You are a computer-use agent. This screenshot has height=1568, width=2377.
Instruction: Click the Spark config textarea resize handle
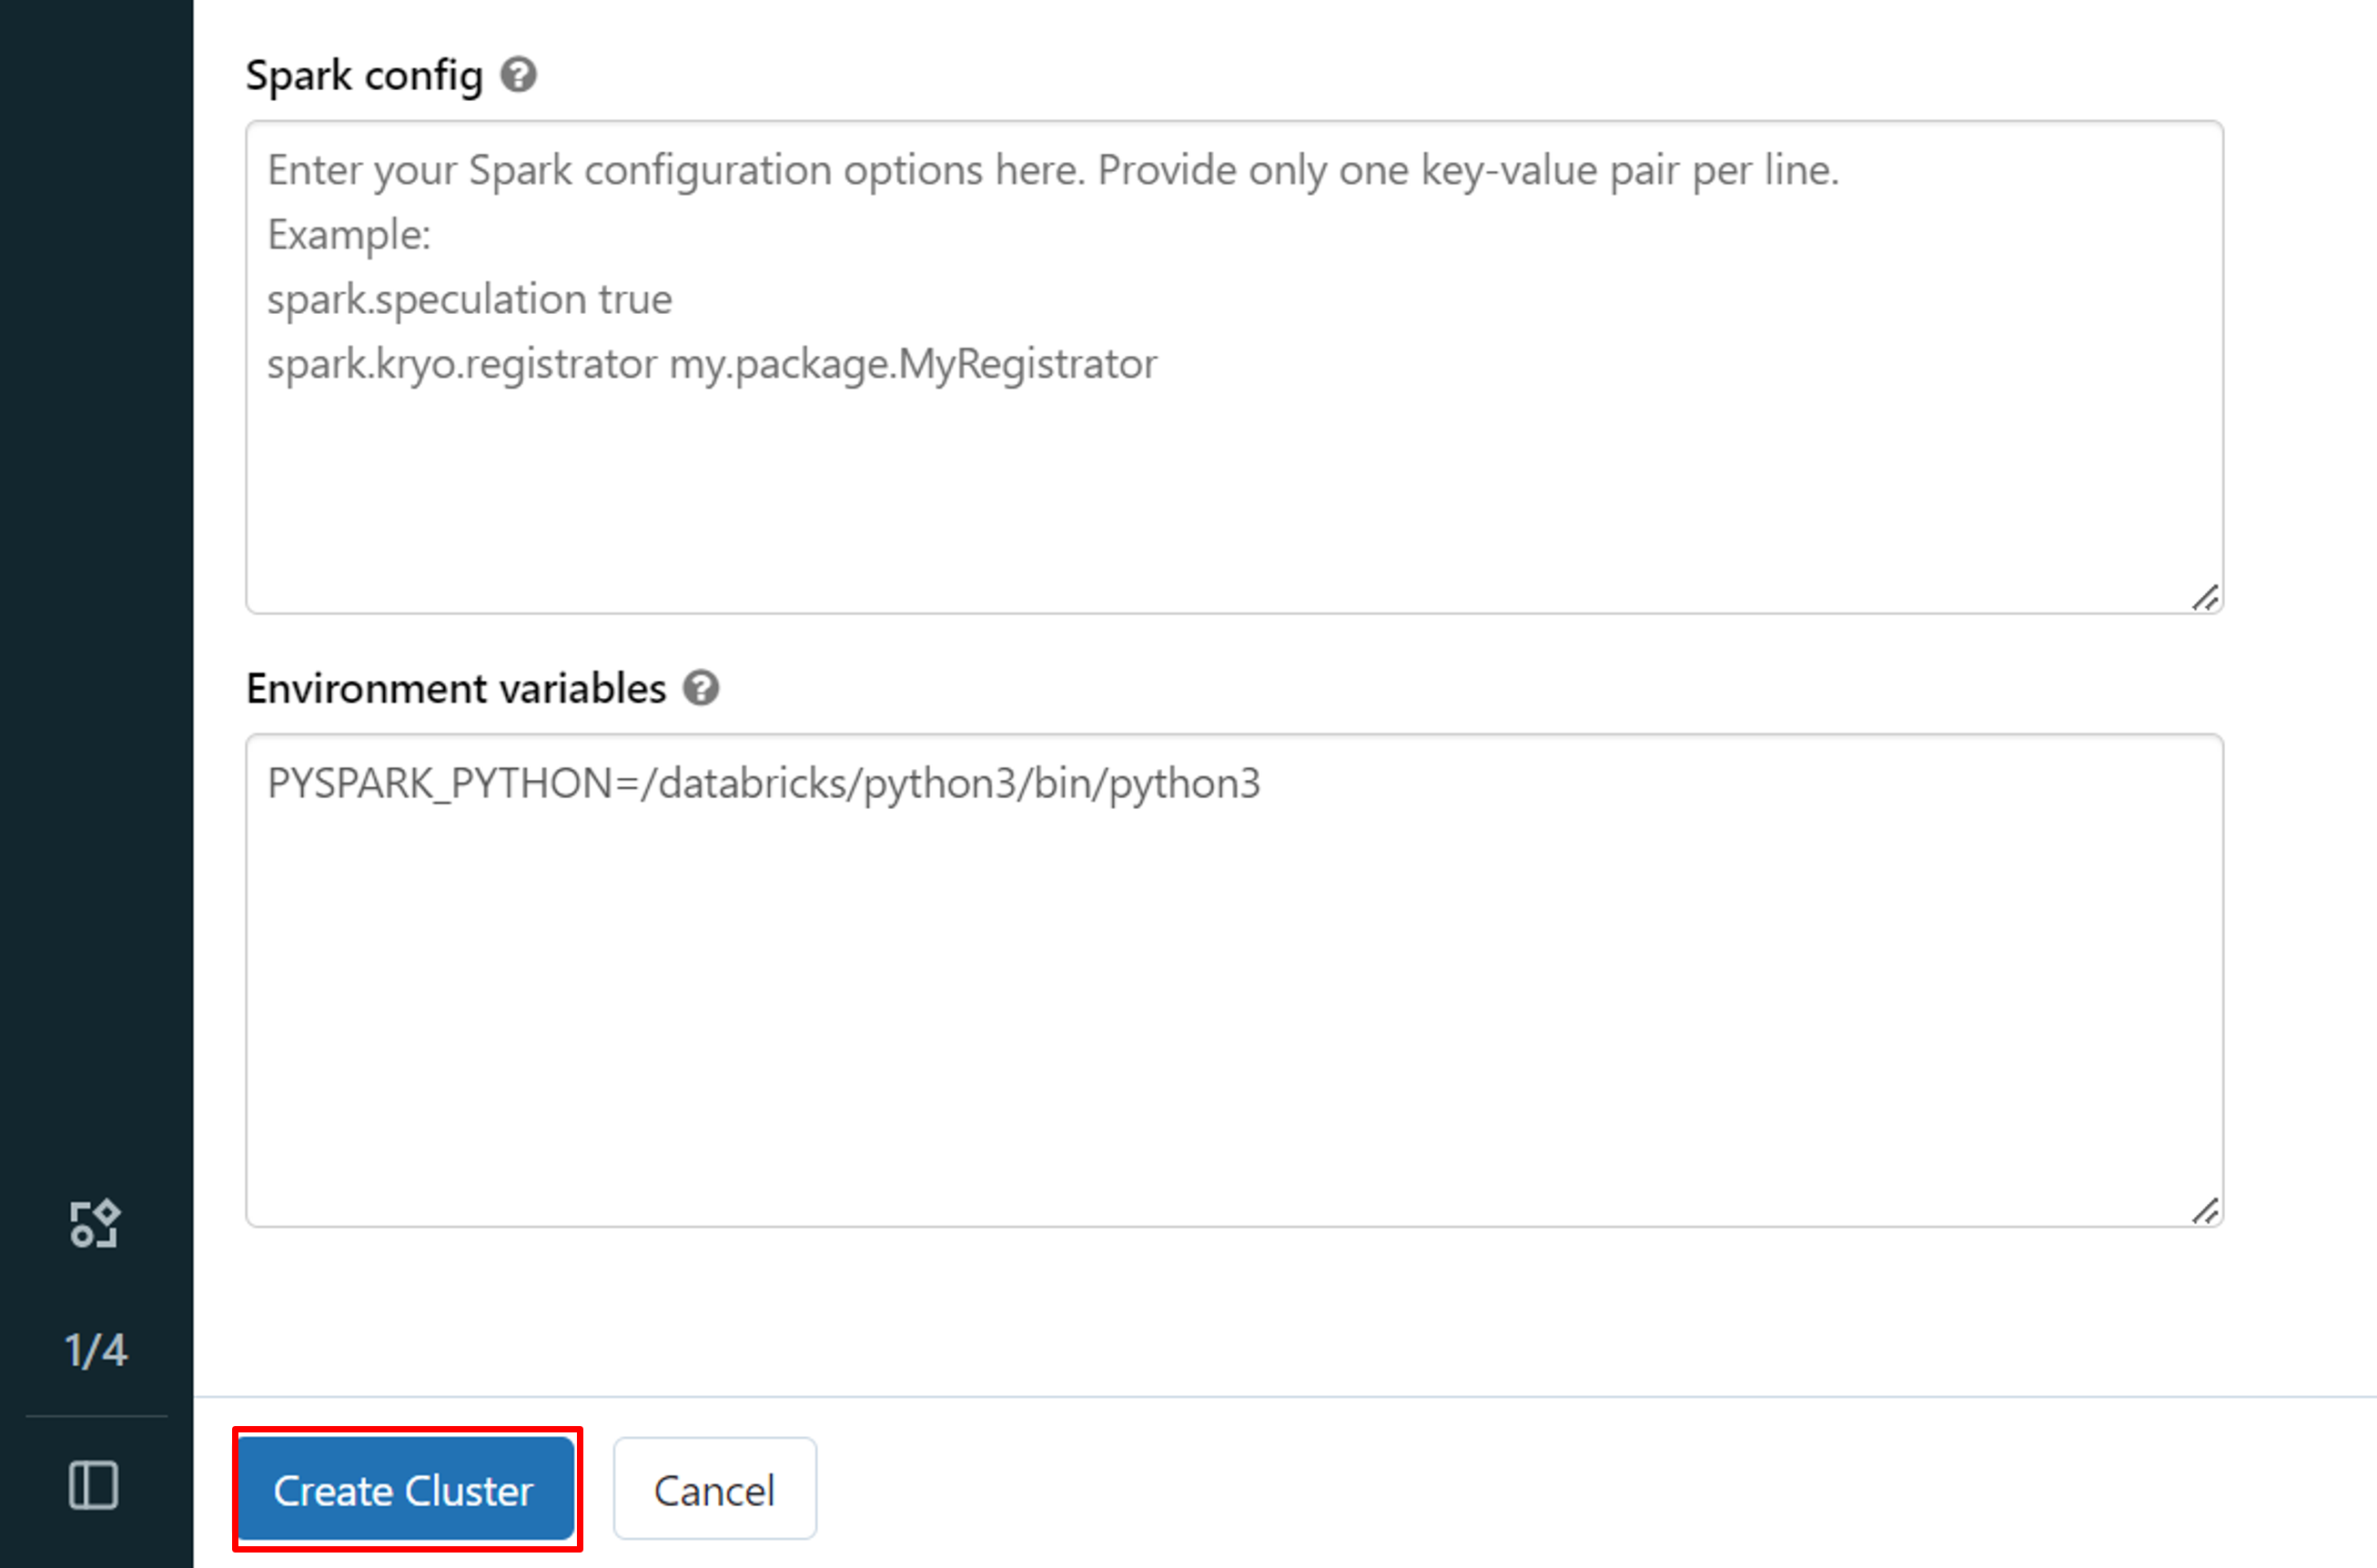[x=2204, y=597]
